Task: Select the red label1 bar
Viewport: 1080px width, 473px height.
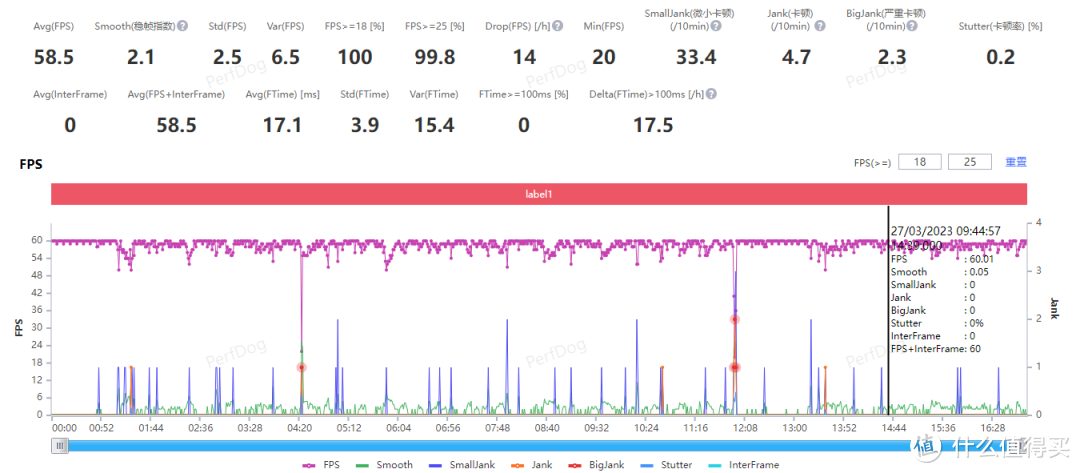Action: click(539, 194)
